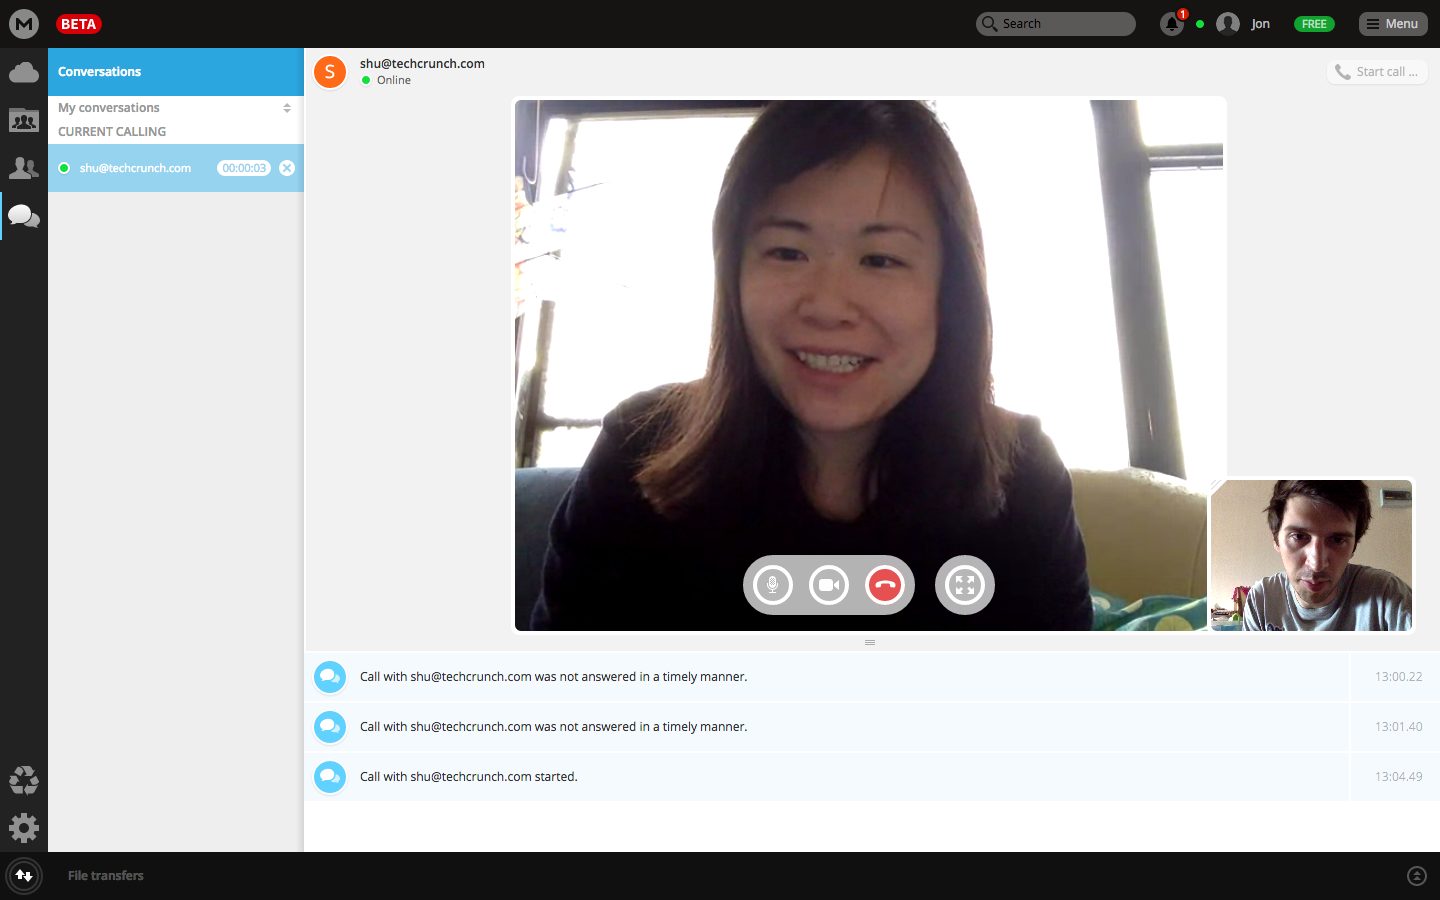
Task: Expand the My conversations dropdown
Action: 286,108
